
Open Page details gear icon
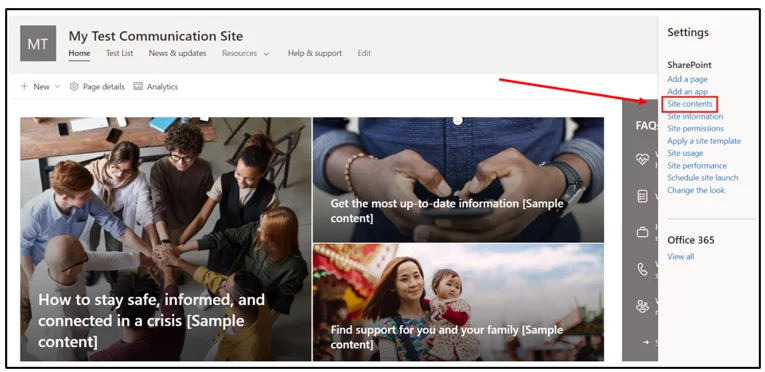(74, 86)
